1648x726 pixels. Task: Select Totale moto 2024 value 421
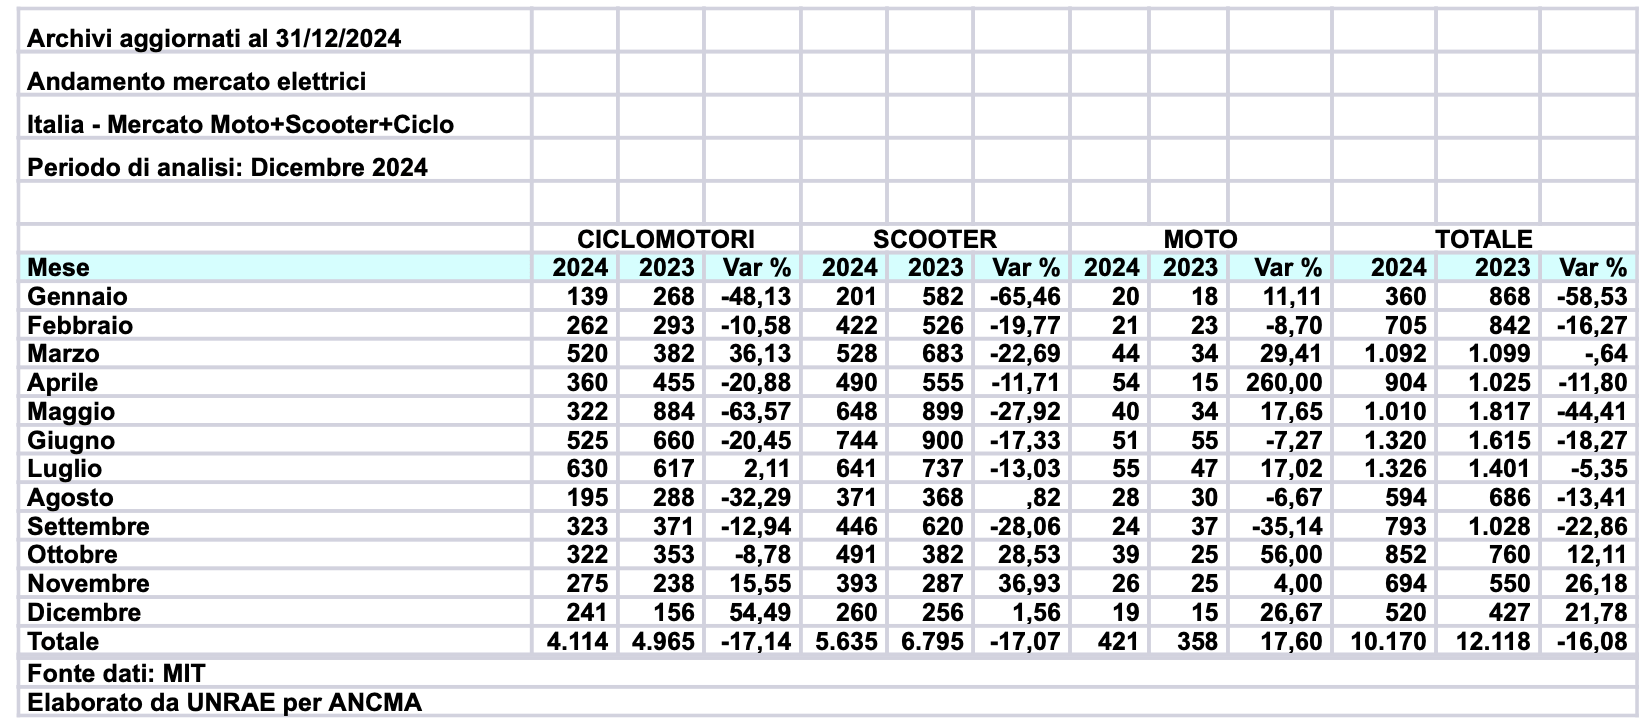pos(1118,642)
